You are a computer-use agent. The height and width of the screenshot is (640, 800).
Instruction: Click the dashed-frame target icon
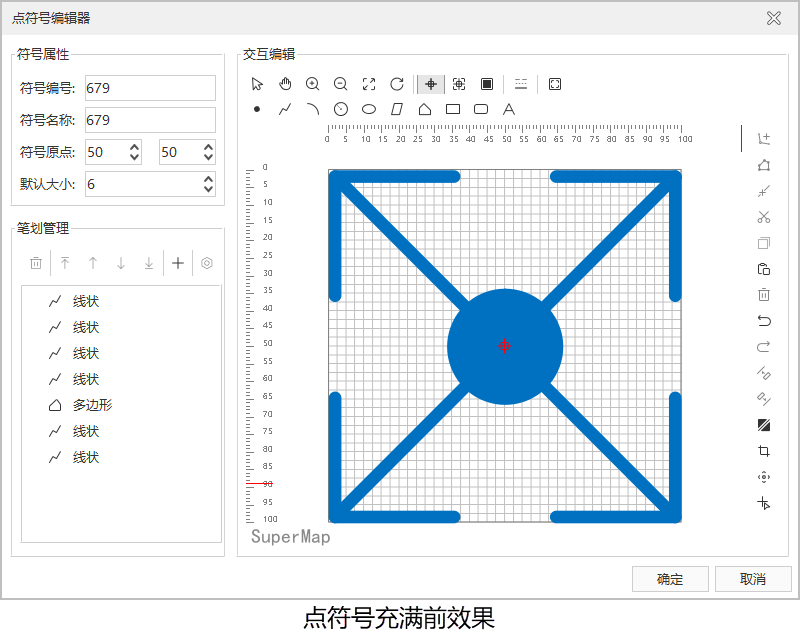tap(459, 84)
